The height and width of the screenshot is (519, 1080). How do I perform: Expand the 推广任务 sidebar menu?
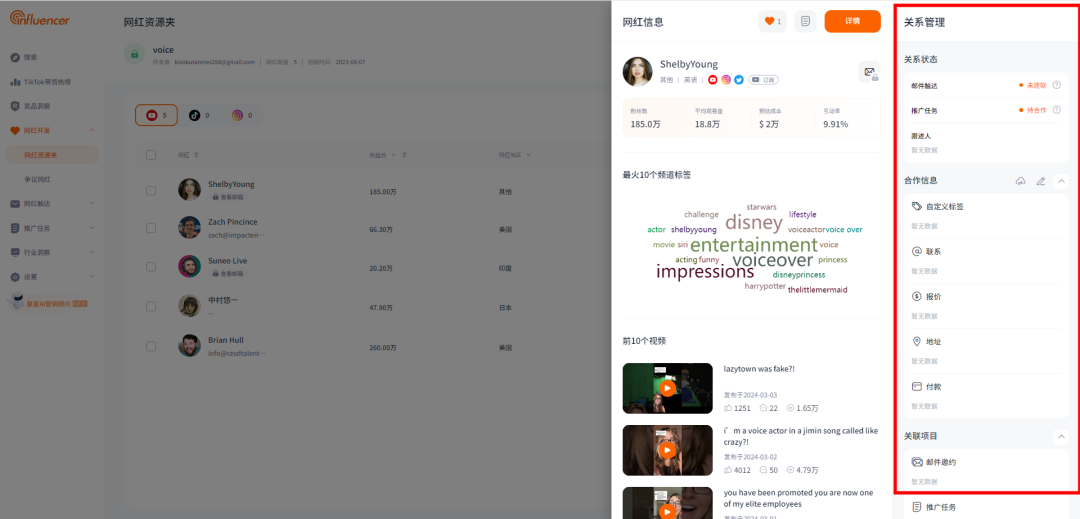tap(52, 228)
